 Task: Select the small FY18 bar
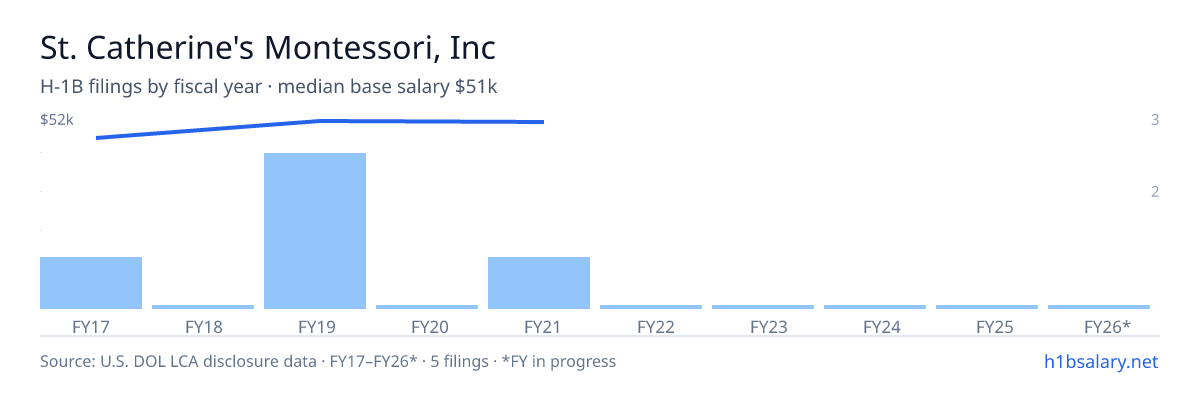tap(203, 307)
